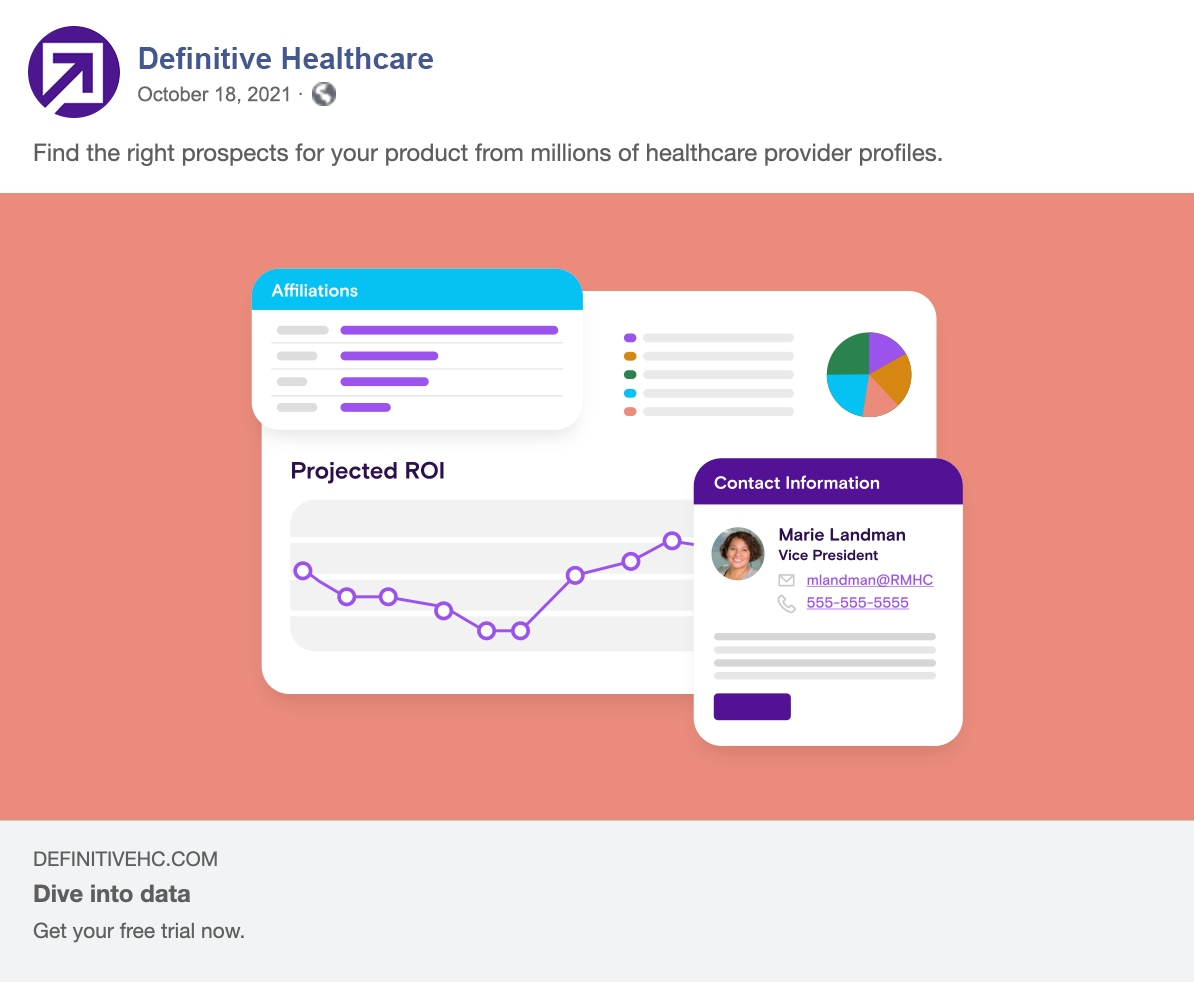The width and height of the screenshot is (1194, 982).
Task: Click the Dive into data headline
Action: (112, 894)
